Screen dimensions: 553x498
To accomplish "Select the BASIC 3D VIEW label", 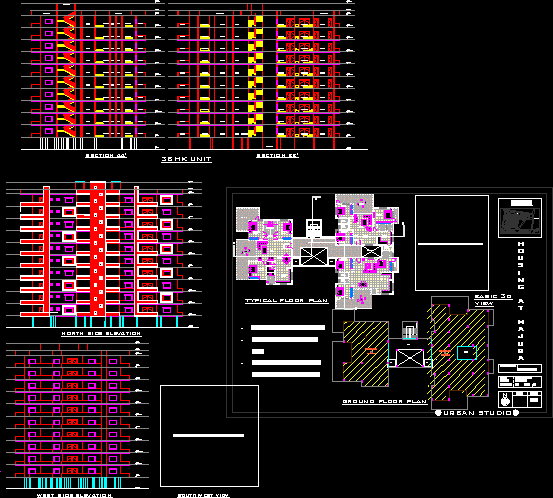I will pyautogui.click(x=493, y=300).
